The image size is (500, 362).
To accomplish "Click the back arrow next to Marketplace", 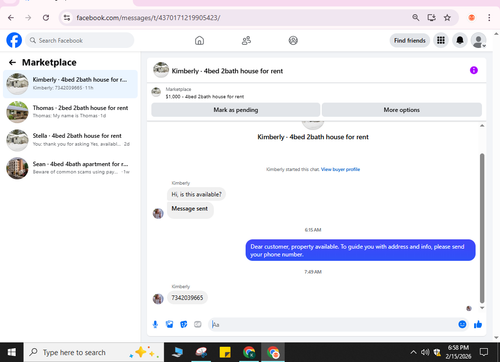I will point(12,62).
